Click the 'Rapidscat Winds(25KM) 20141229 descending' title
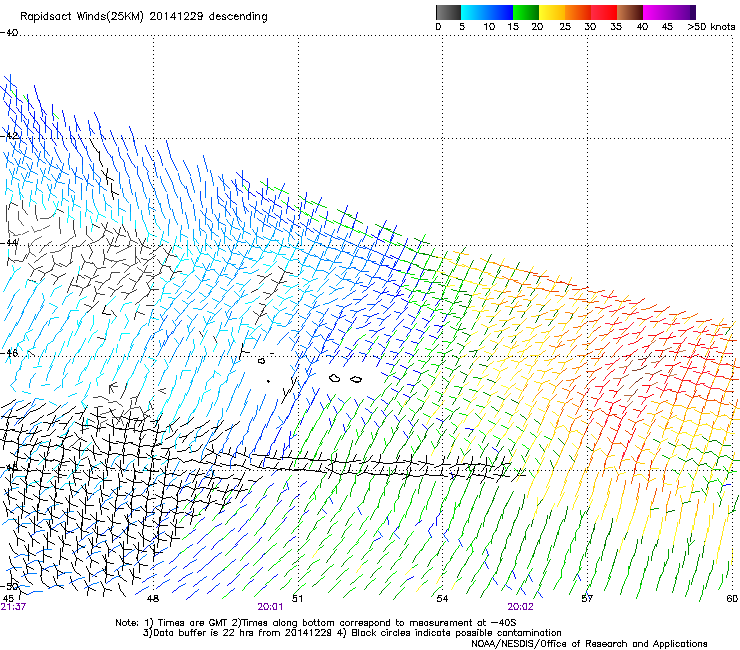This screenshot has height=650, width=740. tap(143, 17)
